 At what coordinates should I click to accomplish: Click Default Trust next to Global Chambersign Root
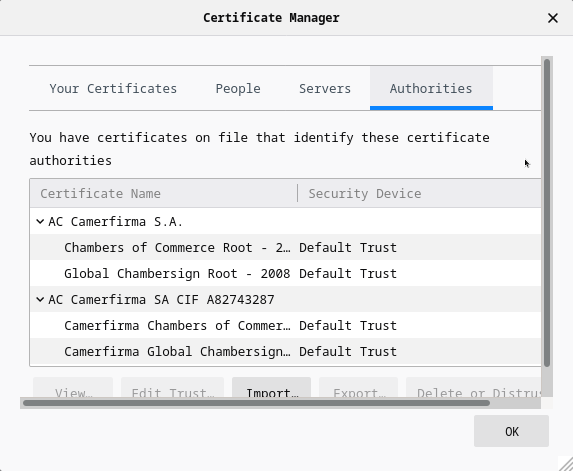[x=348, y=273]
